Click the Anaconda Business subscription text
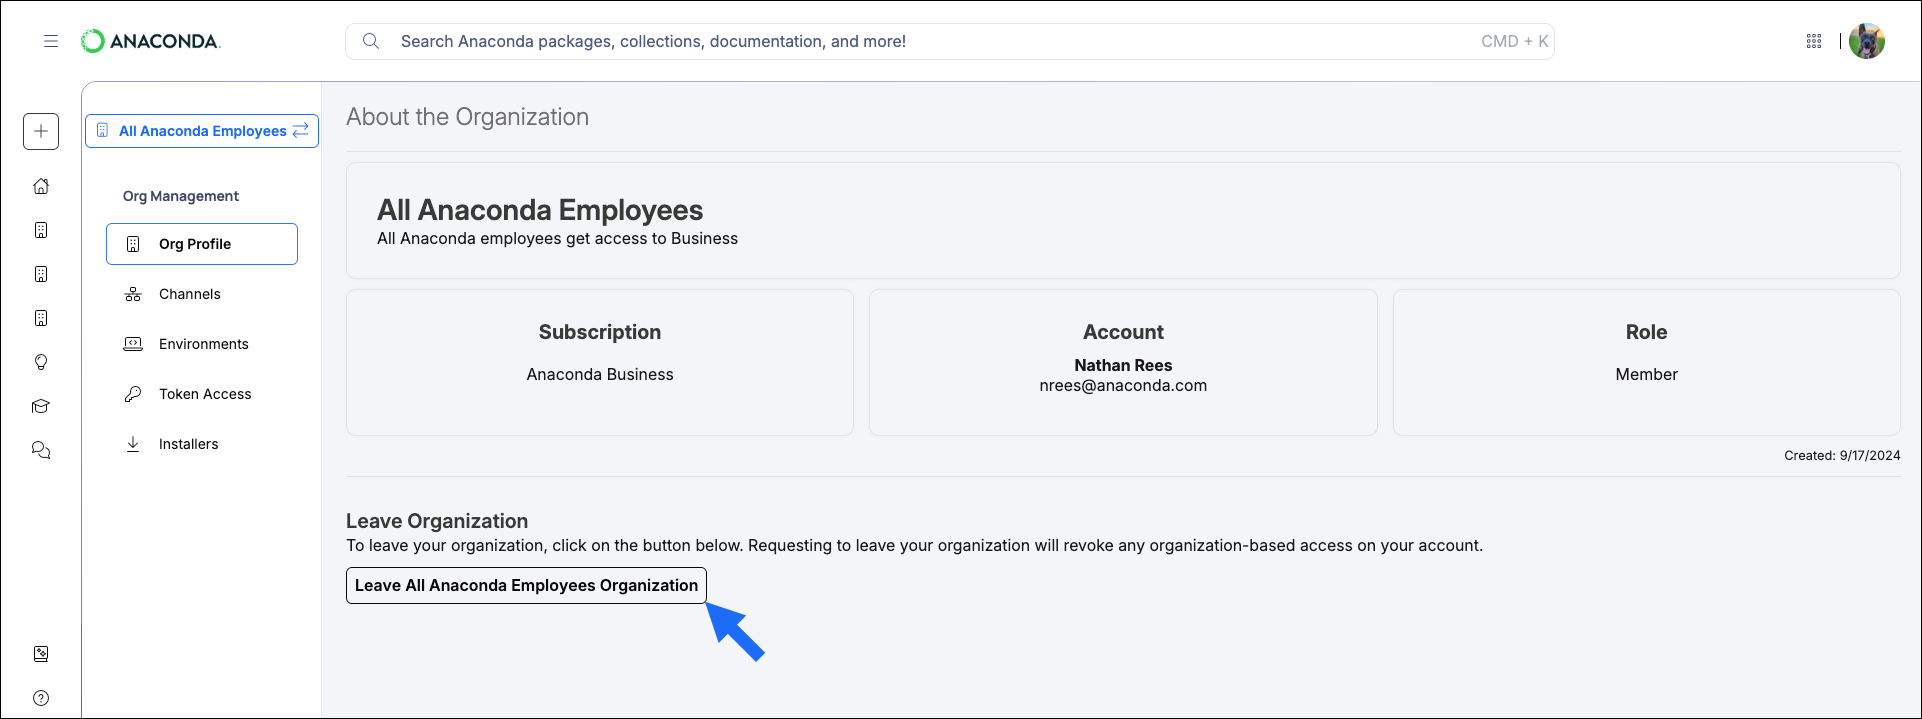1922x719 pixels. pos(600,374)
